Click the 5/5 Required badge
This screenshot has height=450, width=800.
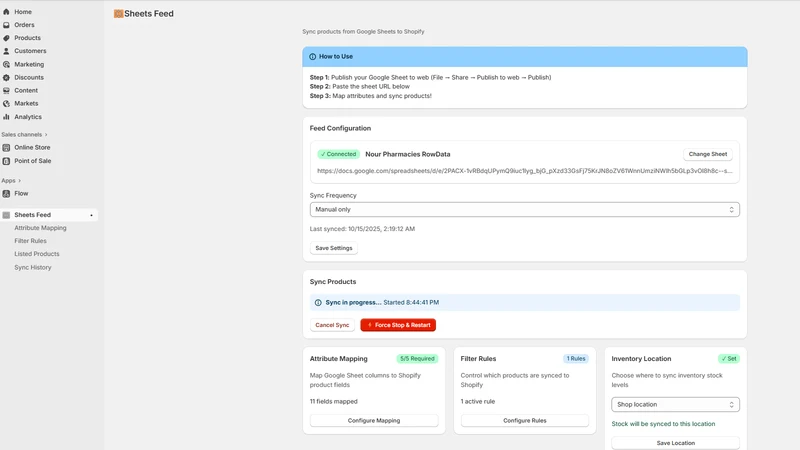[417, 359]
